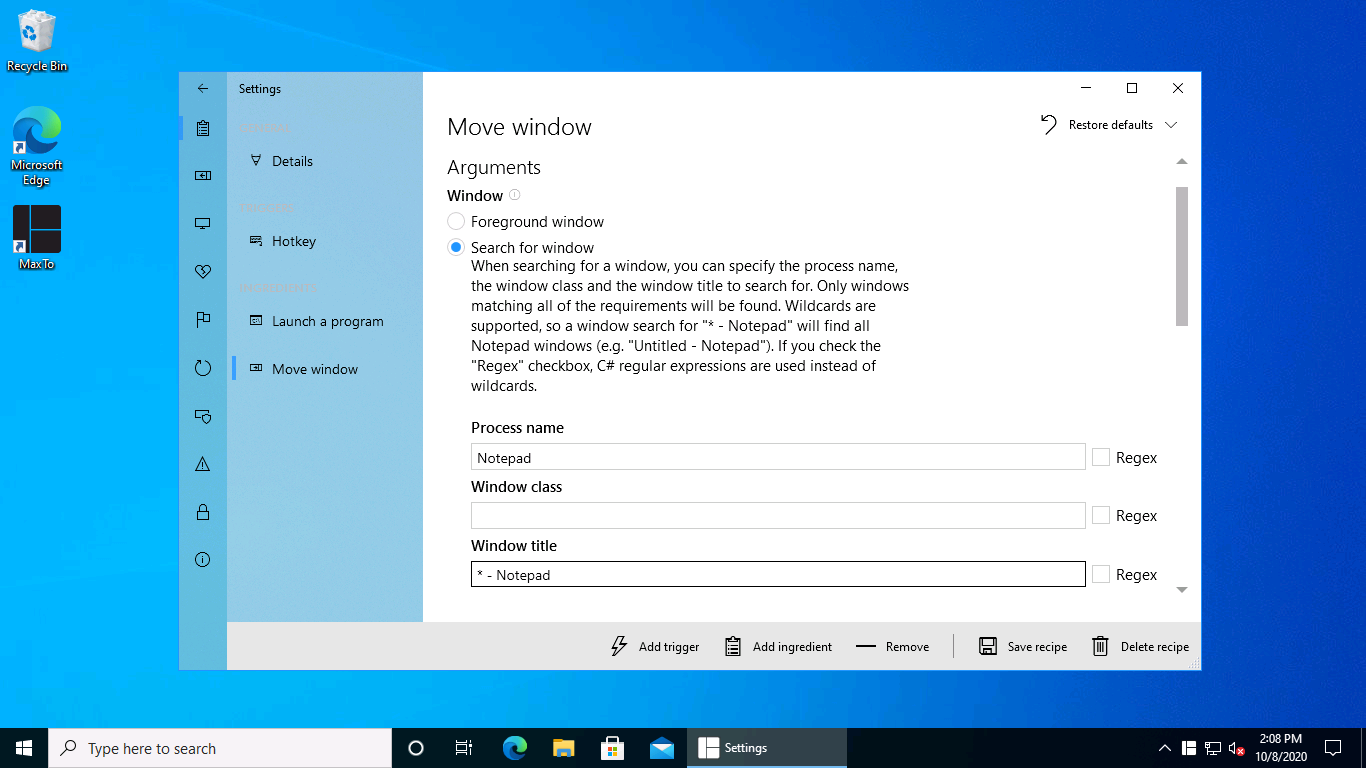Click the circular refresh arrow sidebar icon
The width and height of the screenshot is (1366, 768).
pos(203,368)
